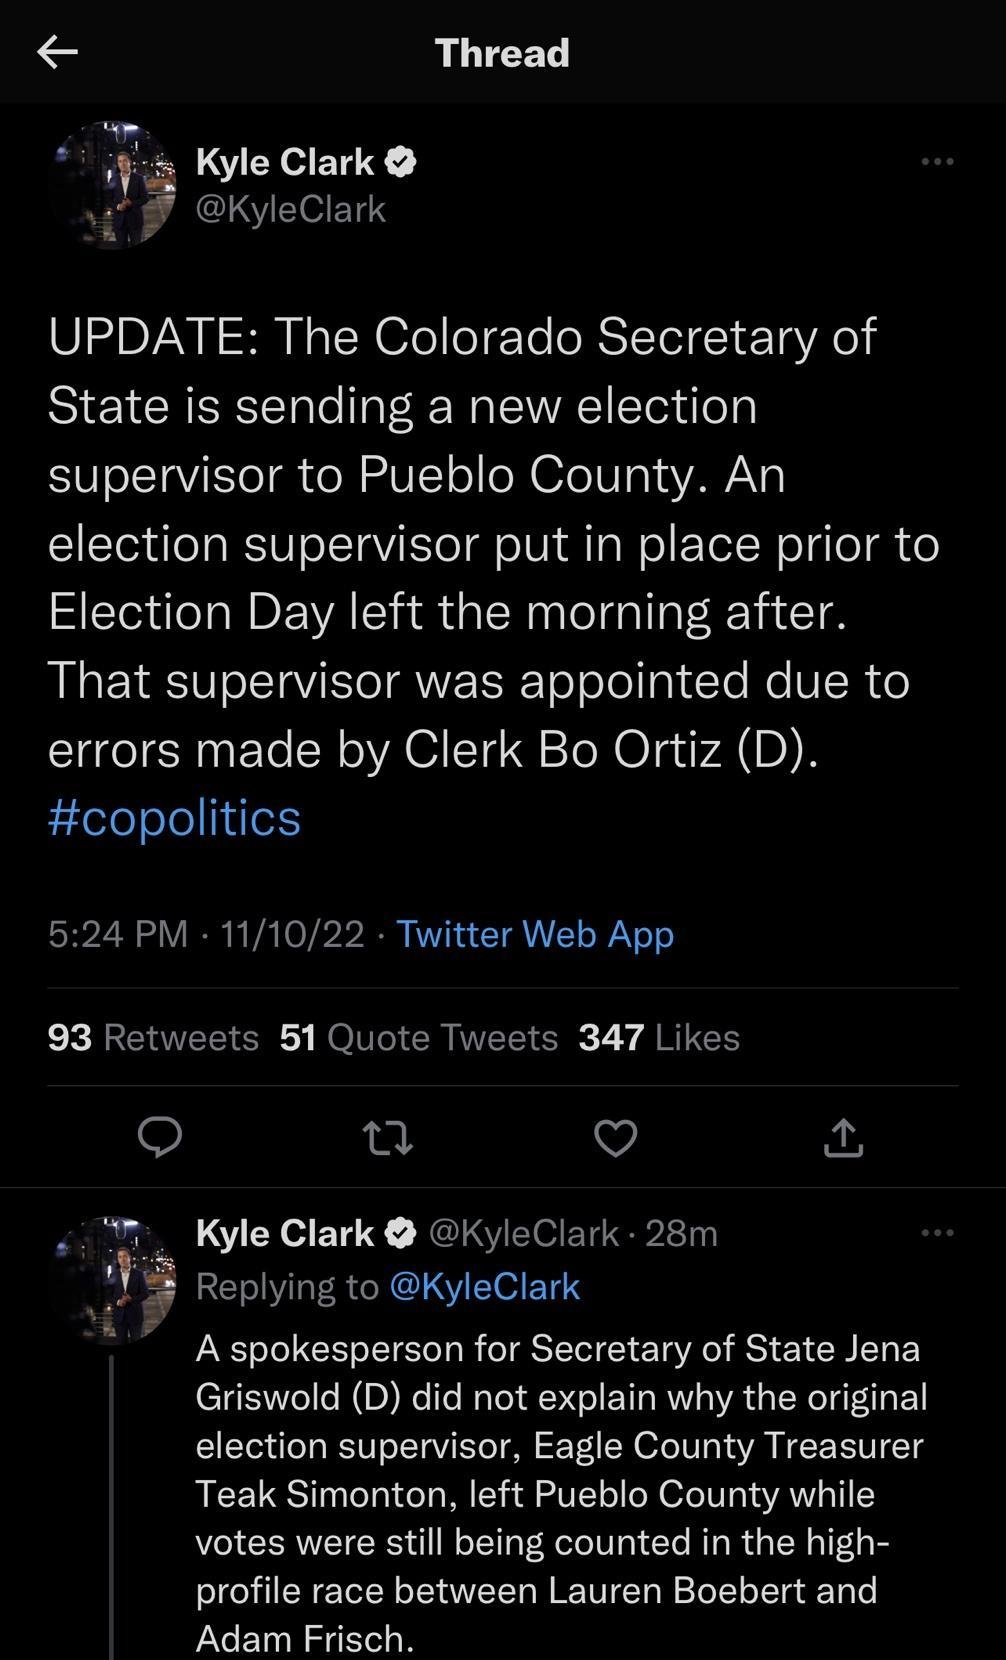Open the more options menu on first tweet

(x=937, y=160)
